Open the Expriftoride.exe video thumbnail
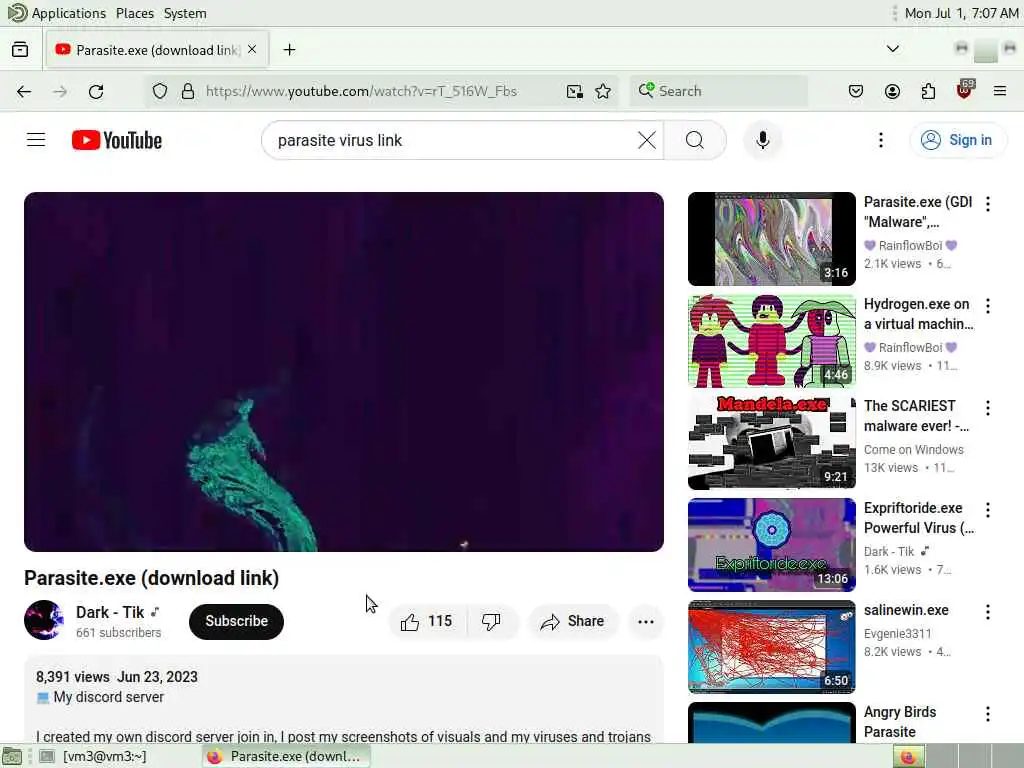Screen dimensions: 1024x768 pos(771,545)
